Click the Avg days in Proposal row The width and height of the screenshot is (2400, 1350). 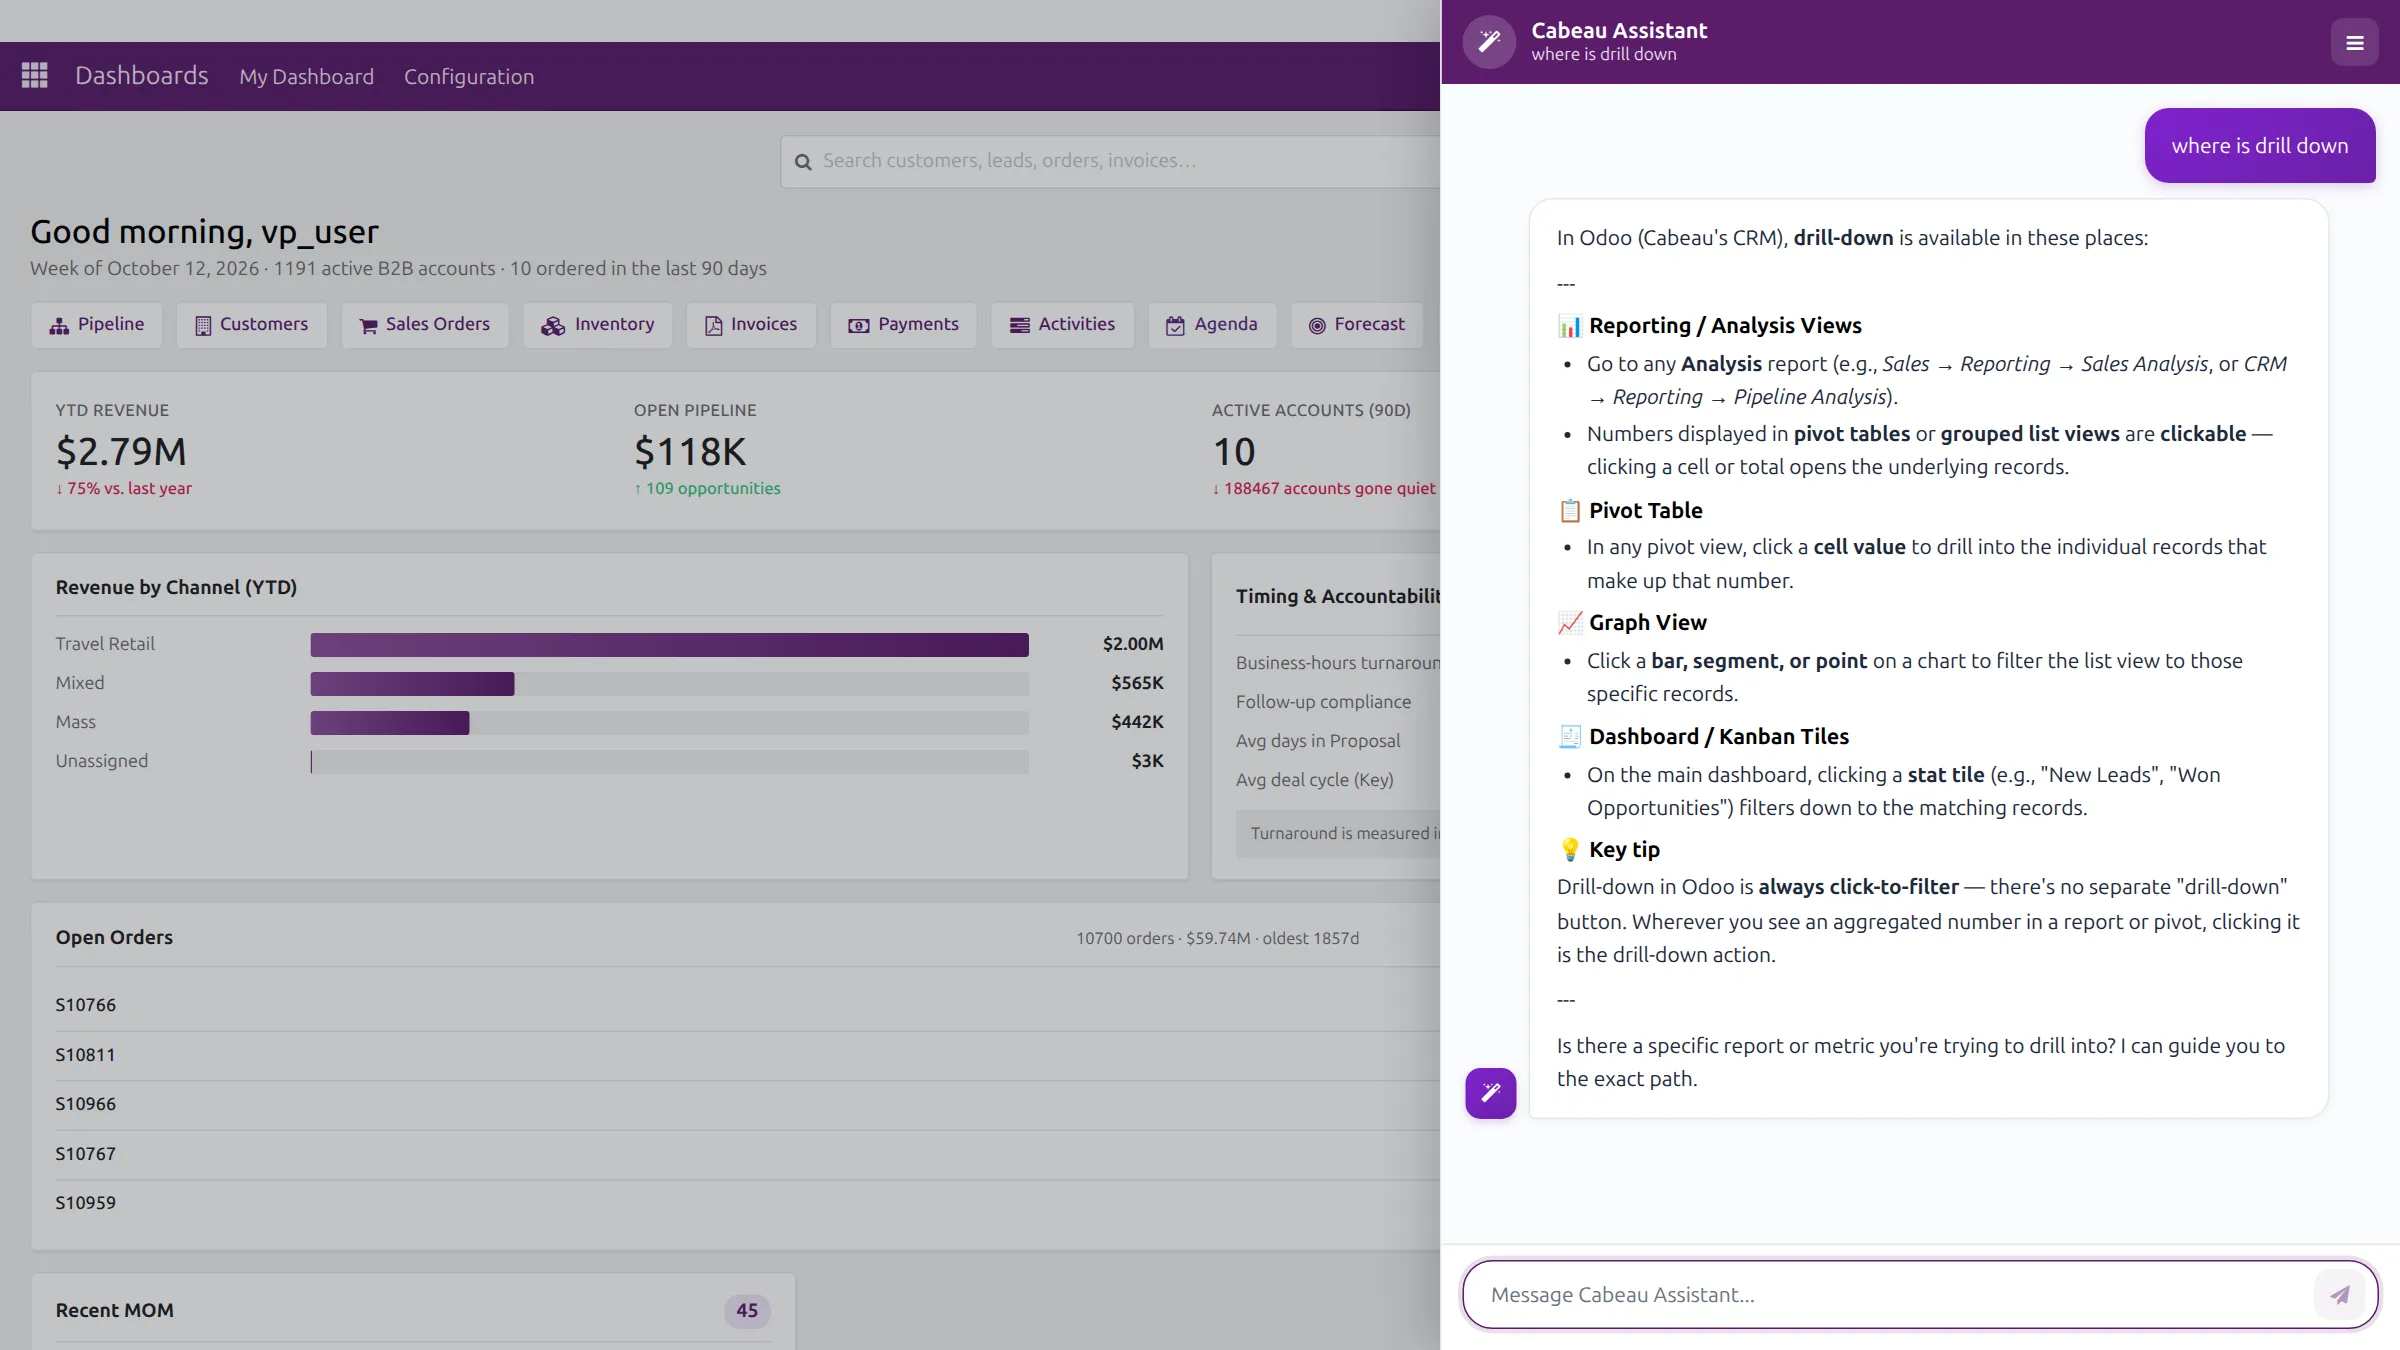click(1318, 741)
